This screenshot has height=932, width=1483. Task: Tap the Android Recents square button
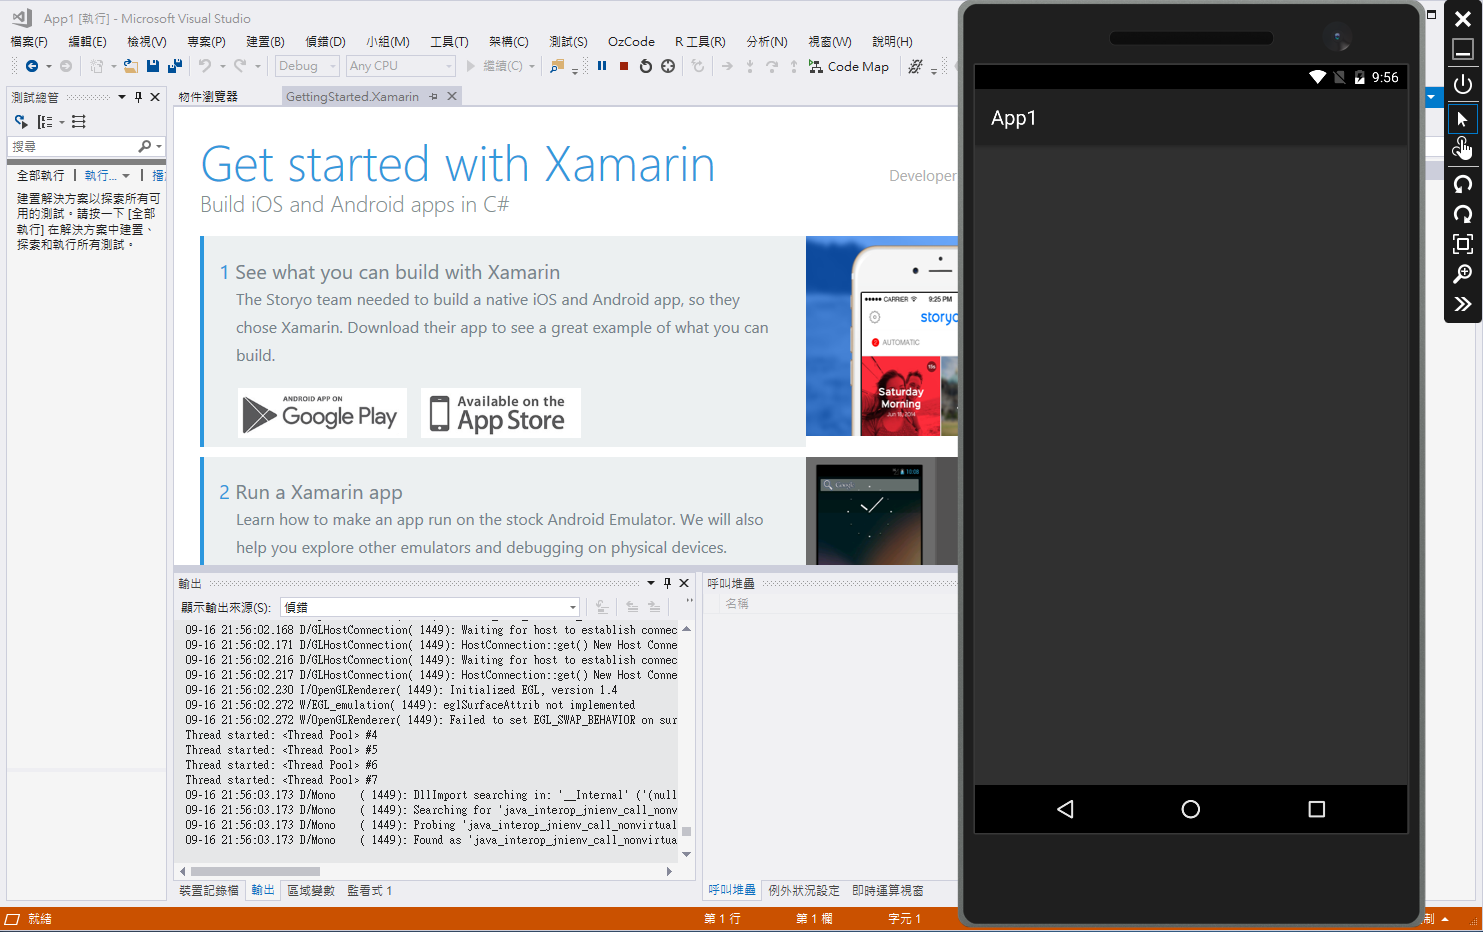pyautogui.click(x=1317, y=809)
